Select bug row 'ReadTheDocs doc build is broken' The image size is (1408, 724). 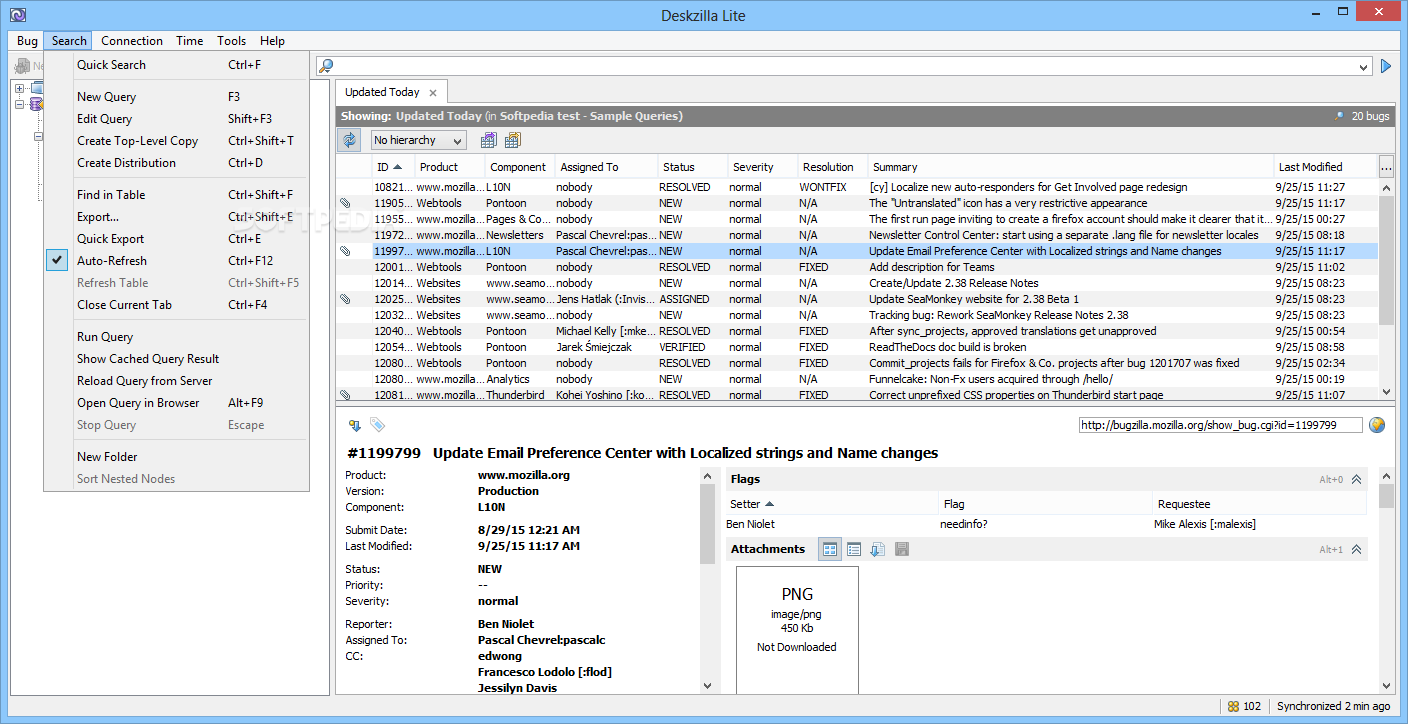click(x=857, y=347)
